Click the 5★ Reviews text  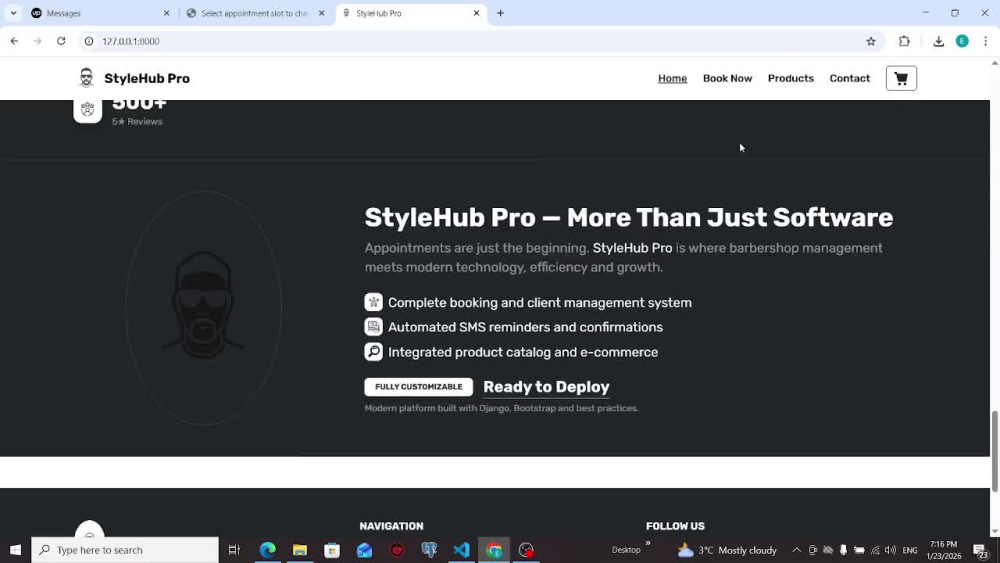coord(137,122)
